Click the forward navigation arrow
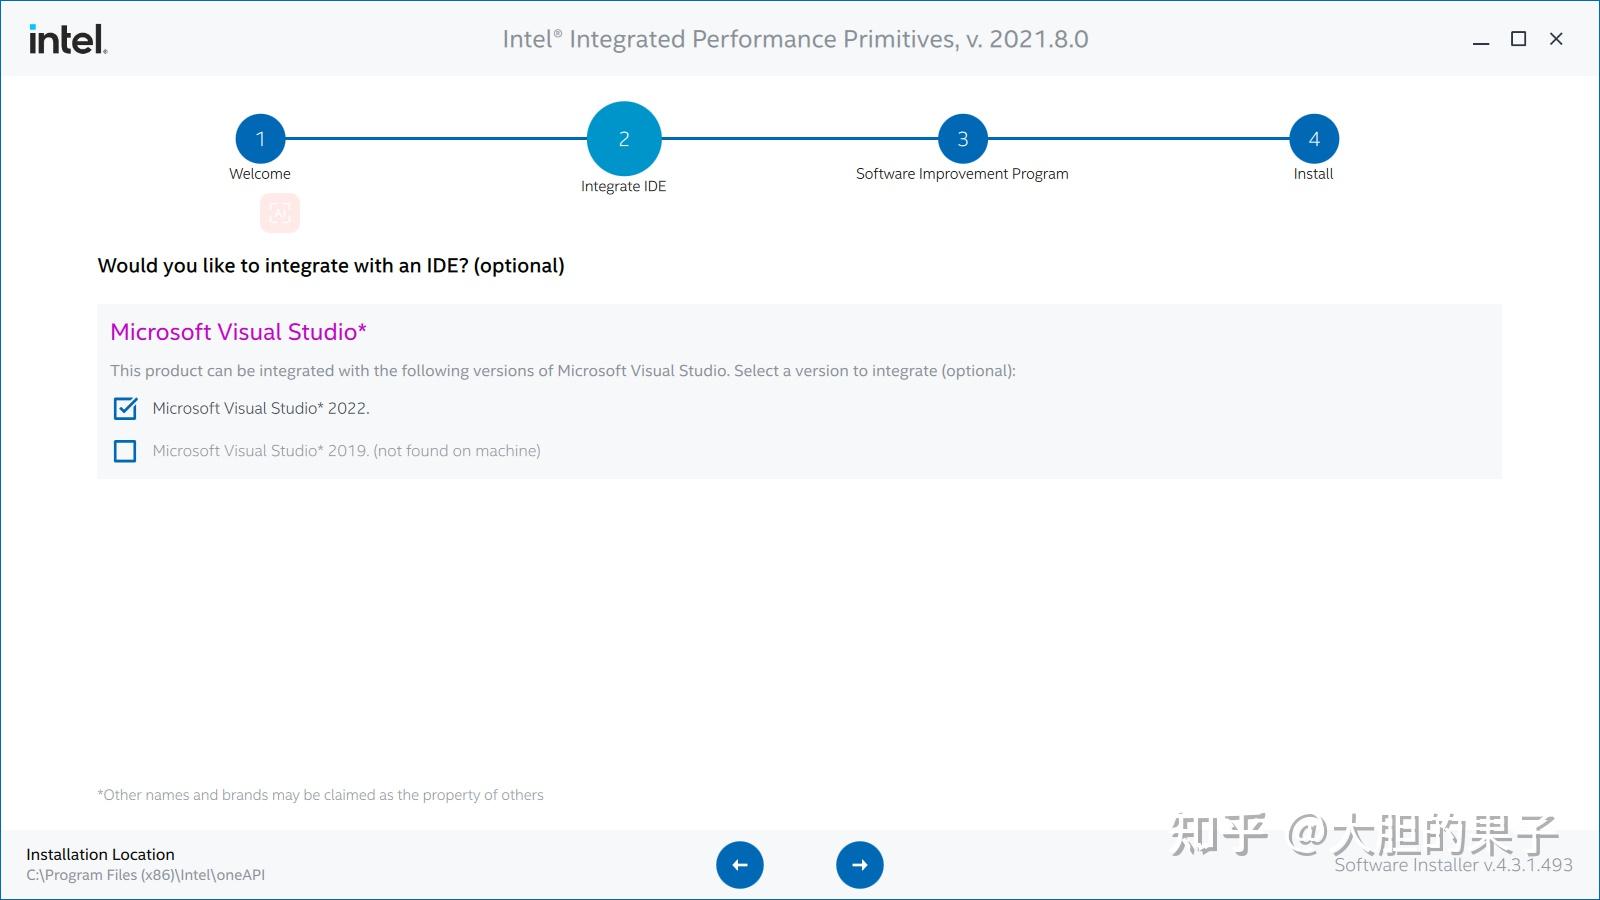 coord(860,864)
